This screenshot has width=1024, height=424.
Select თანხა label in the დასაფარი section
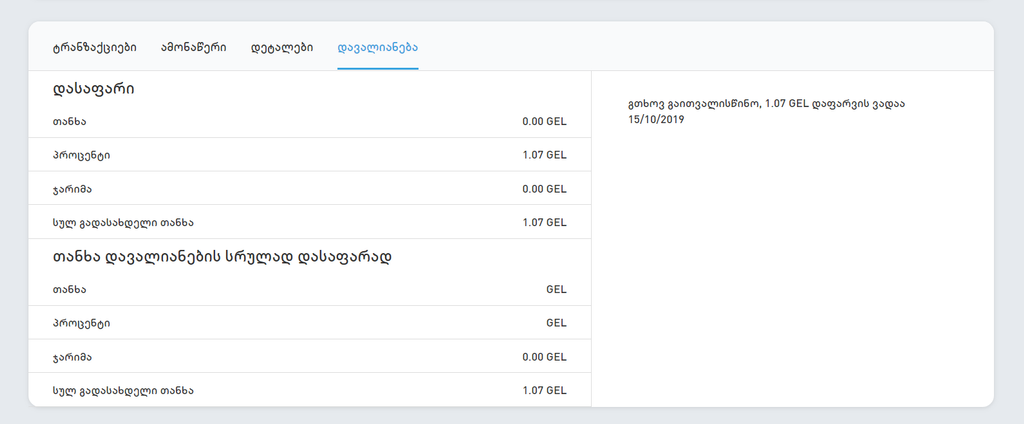69,122
